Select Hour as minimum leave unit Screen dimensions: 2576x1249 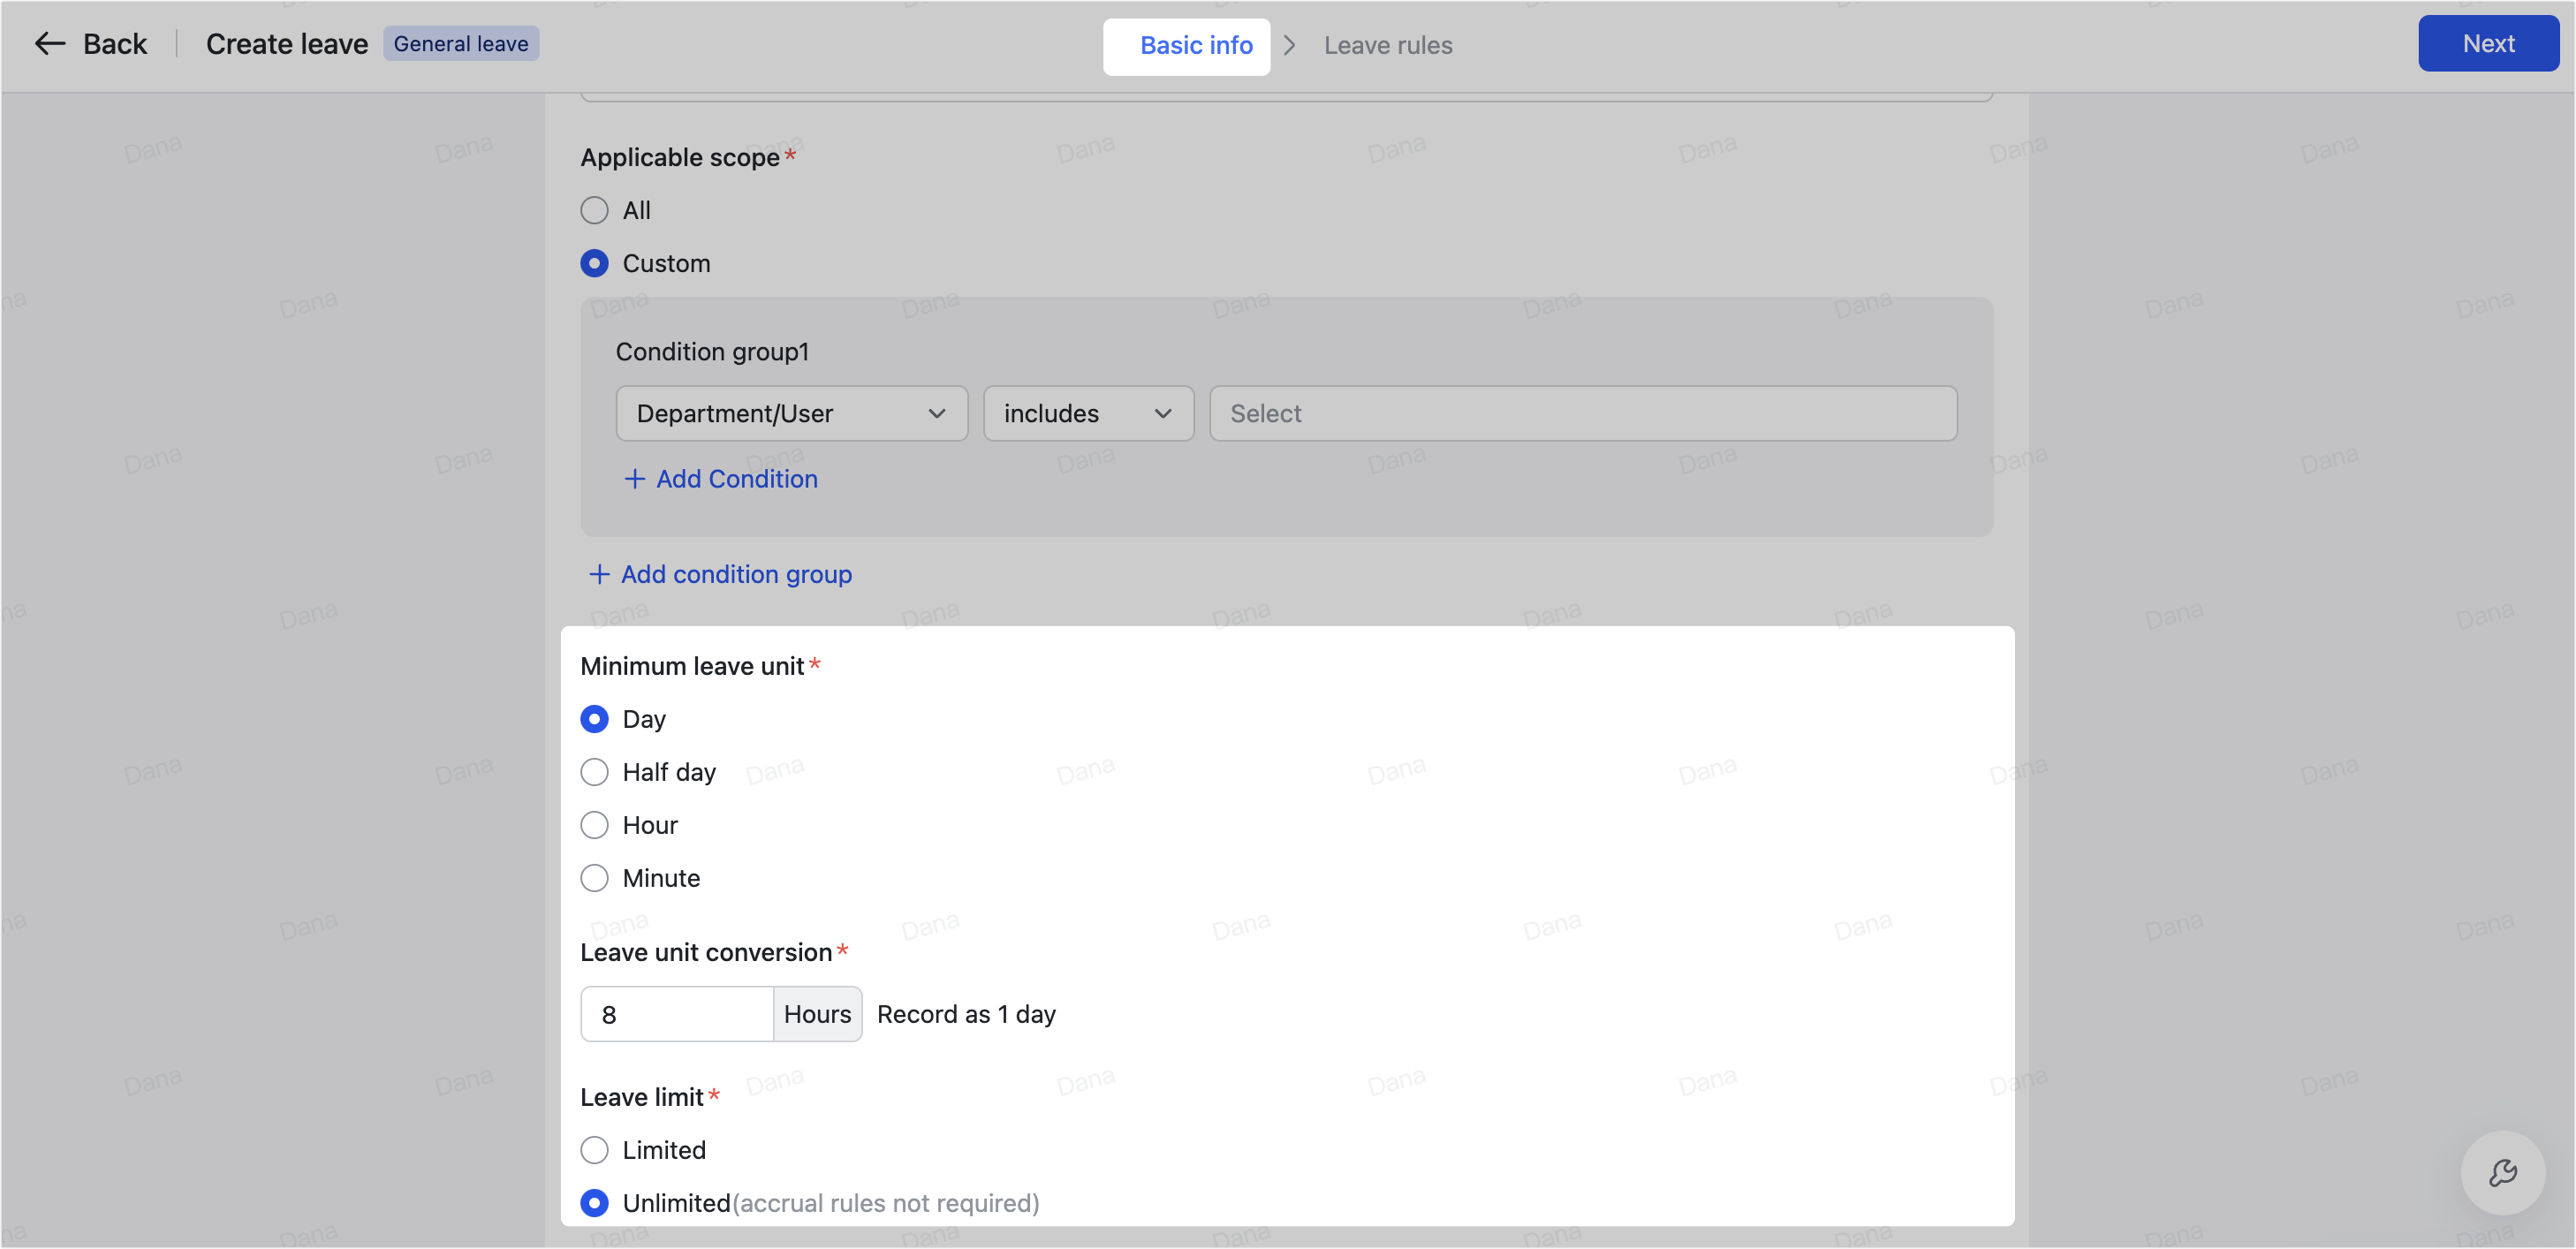click(595, 824)
